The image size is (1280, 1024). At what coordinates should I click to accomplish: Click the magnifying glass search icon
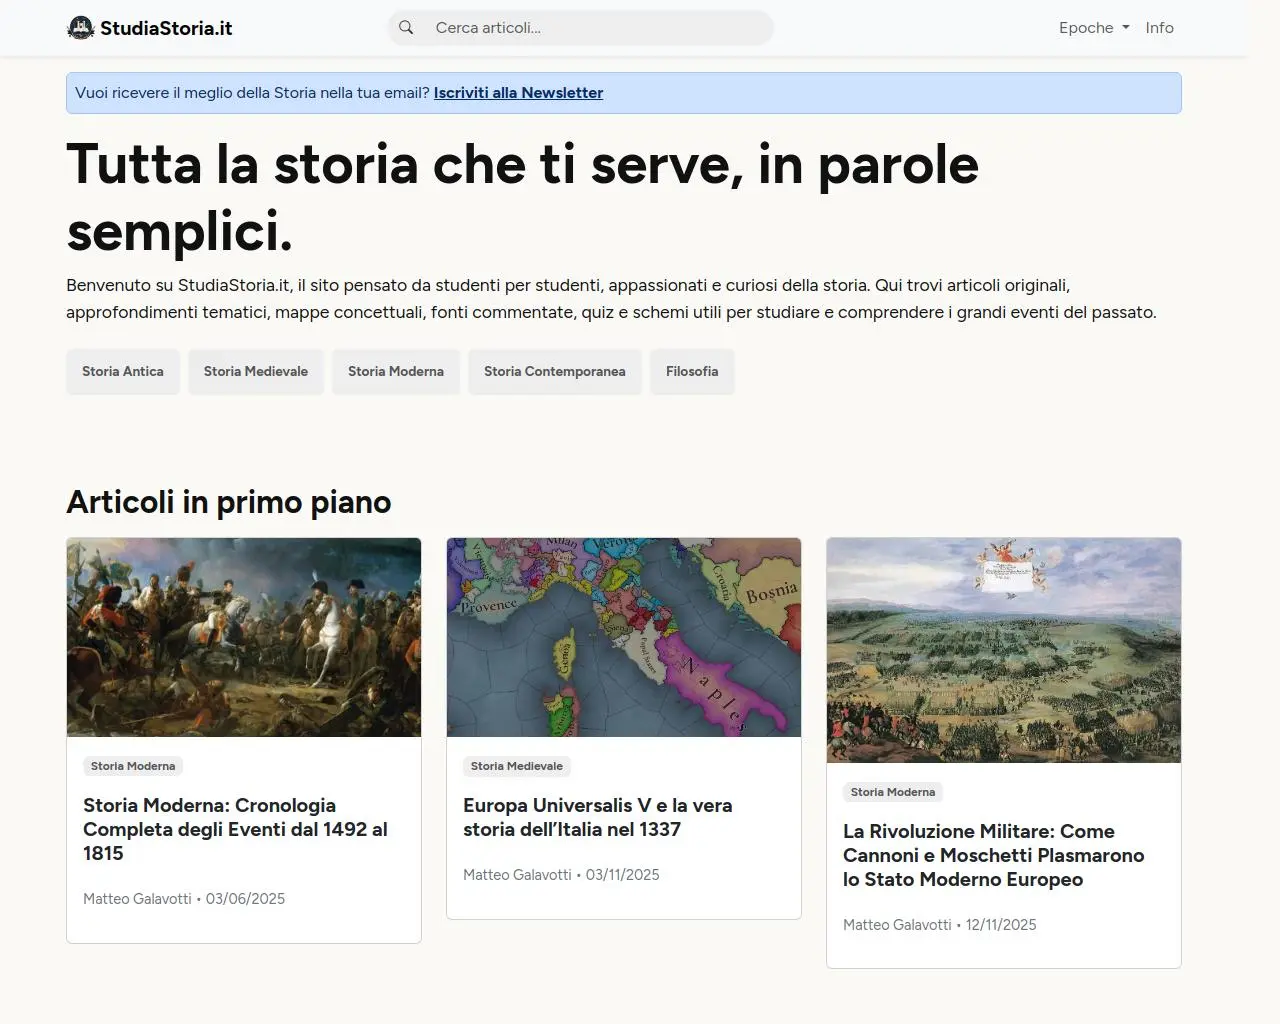(406, 27)
